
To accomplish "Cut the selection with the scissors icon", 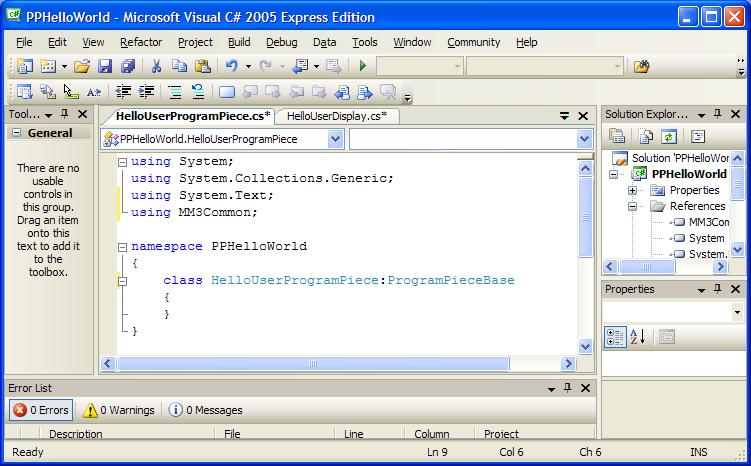I will [x=156, y=66].
